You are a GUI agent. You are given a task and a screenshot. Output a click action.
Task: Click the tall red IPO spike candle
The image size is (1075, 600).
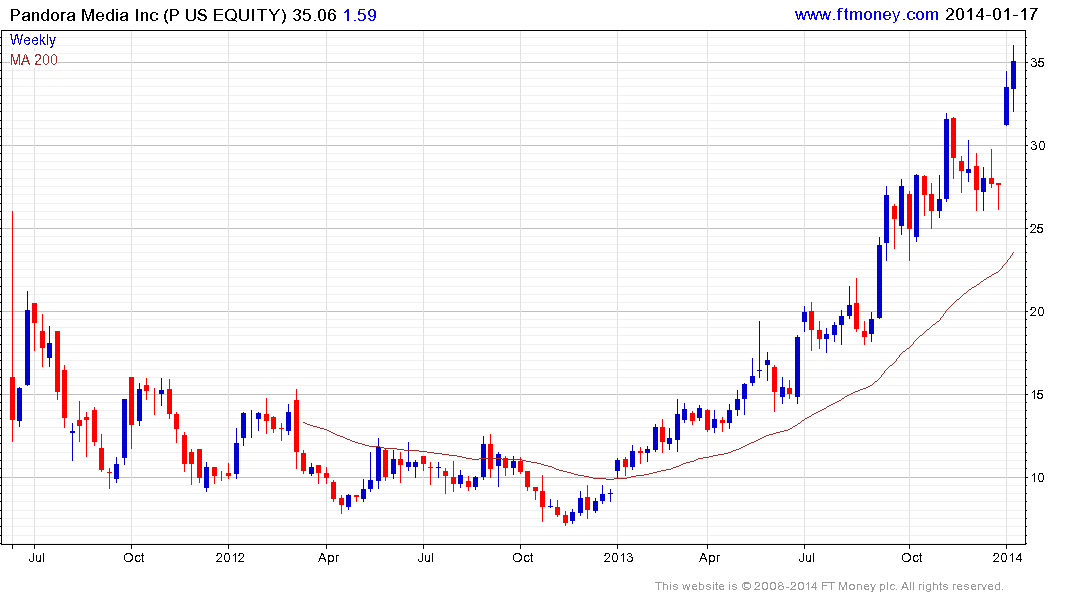[x=12, y=398]
